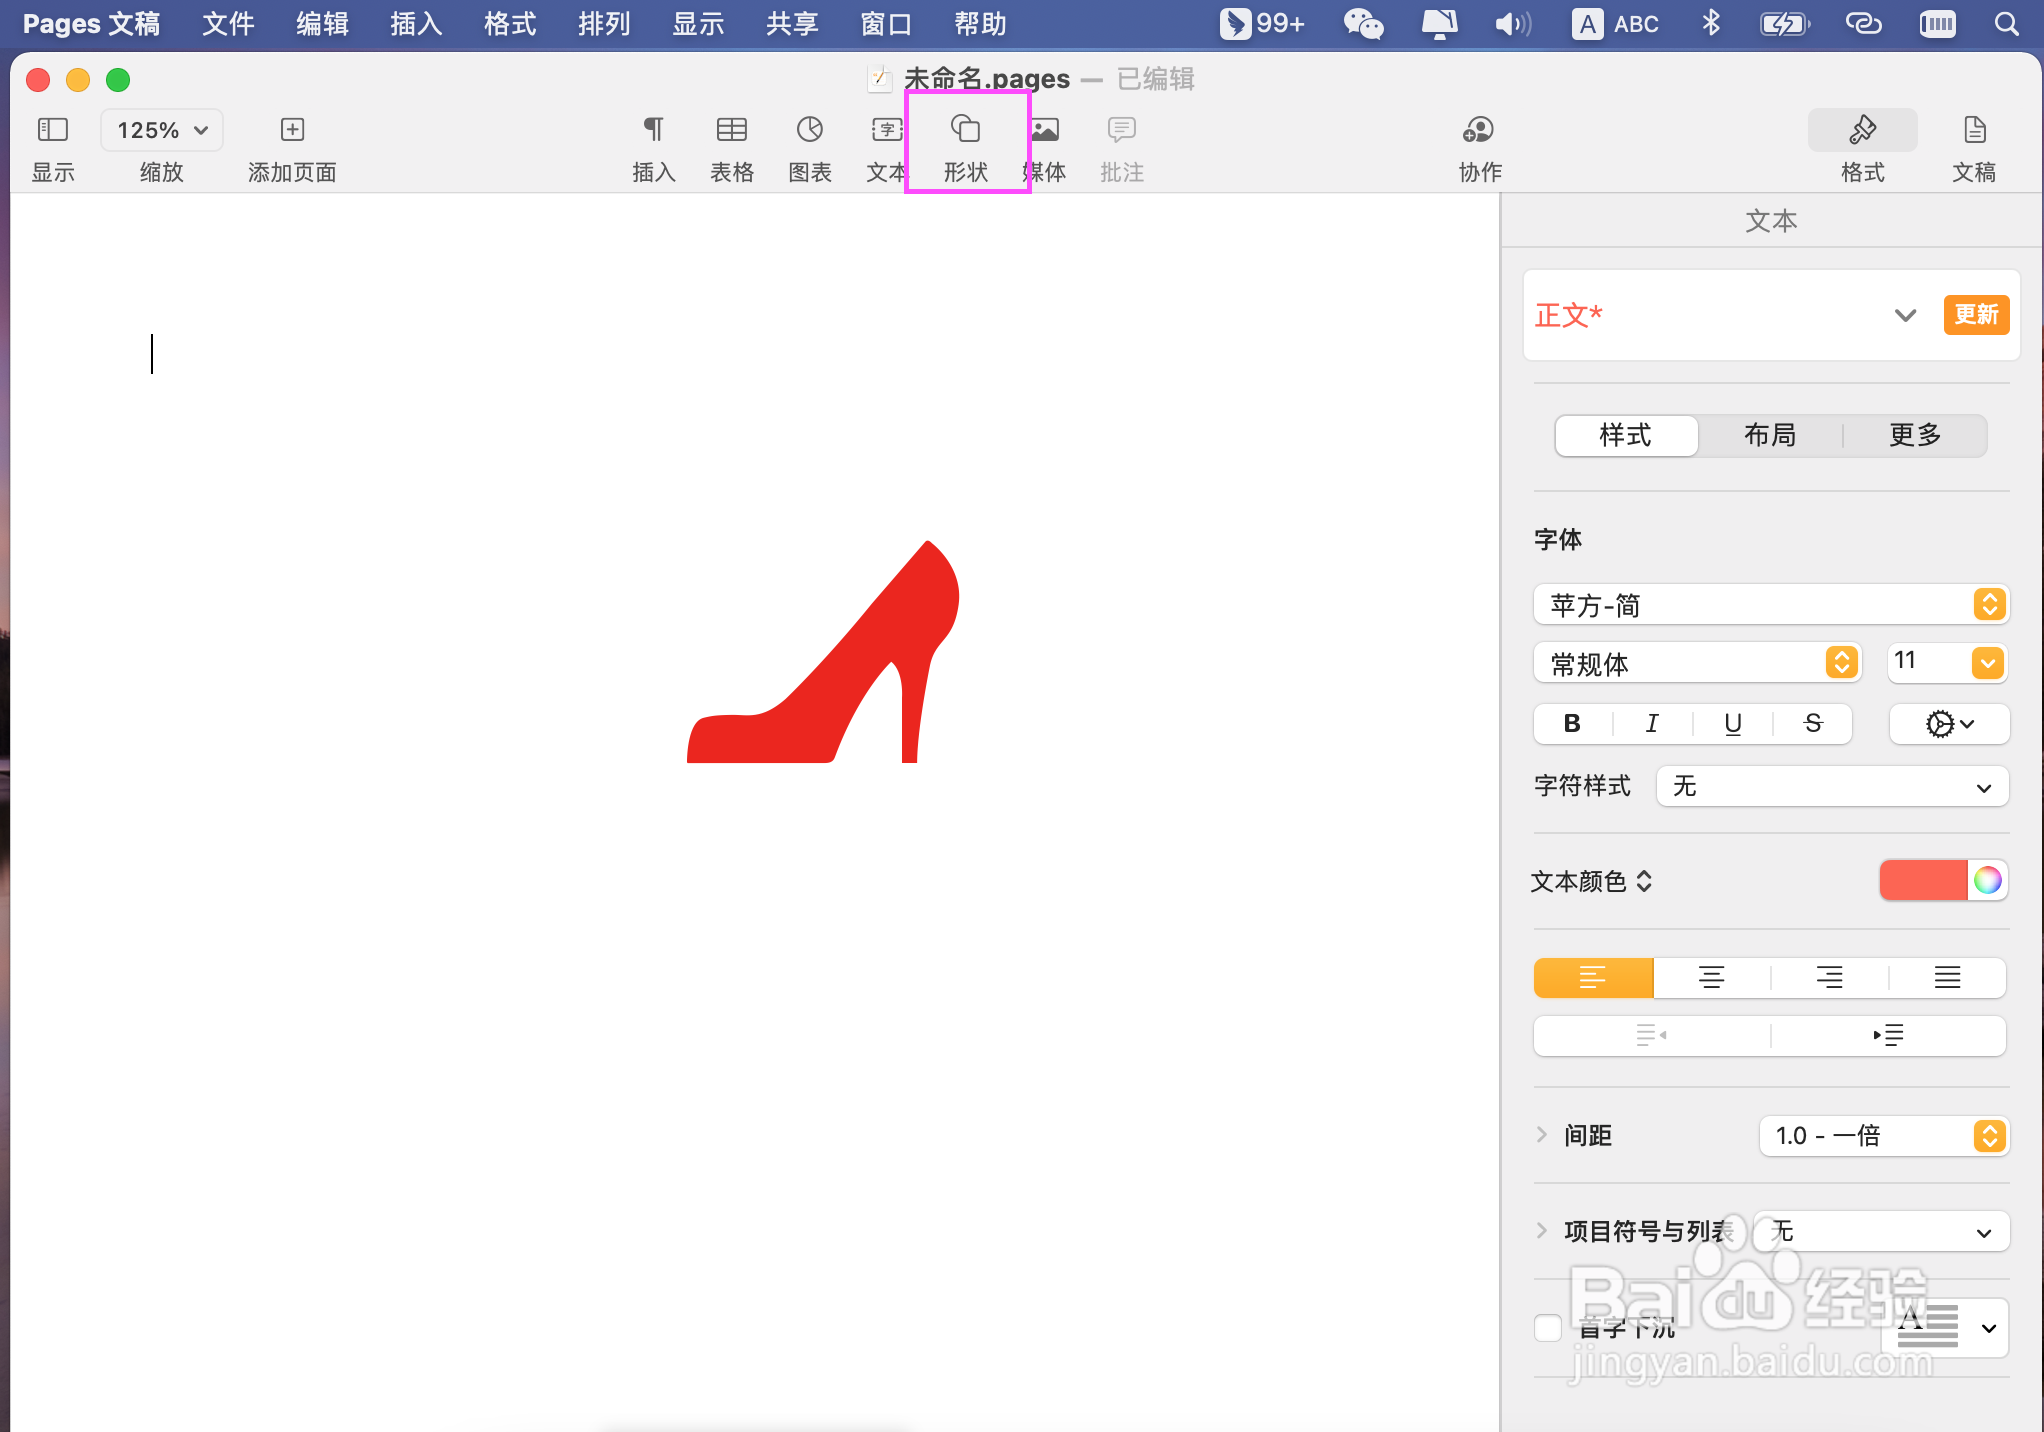
Task: Open the Arrange (排列) menu
Action: [603, 24]
